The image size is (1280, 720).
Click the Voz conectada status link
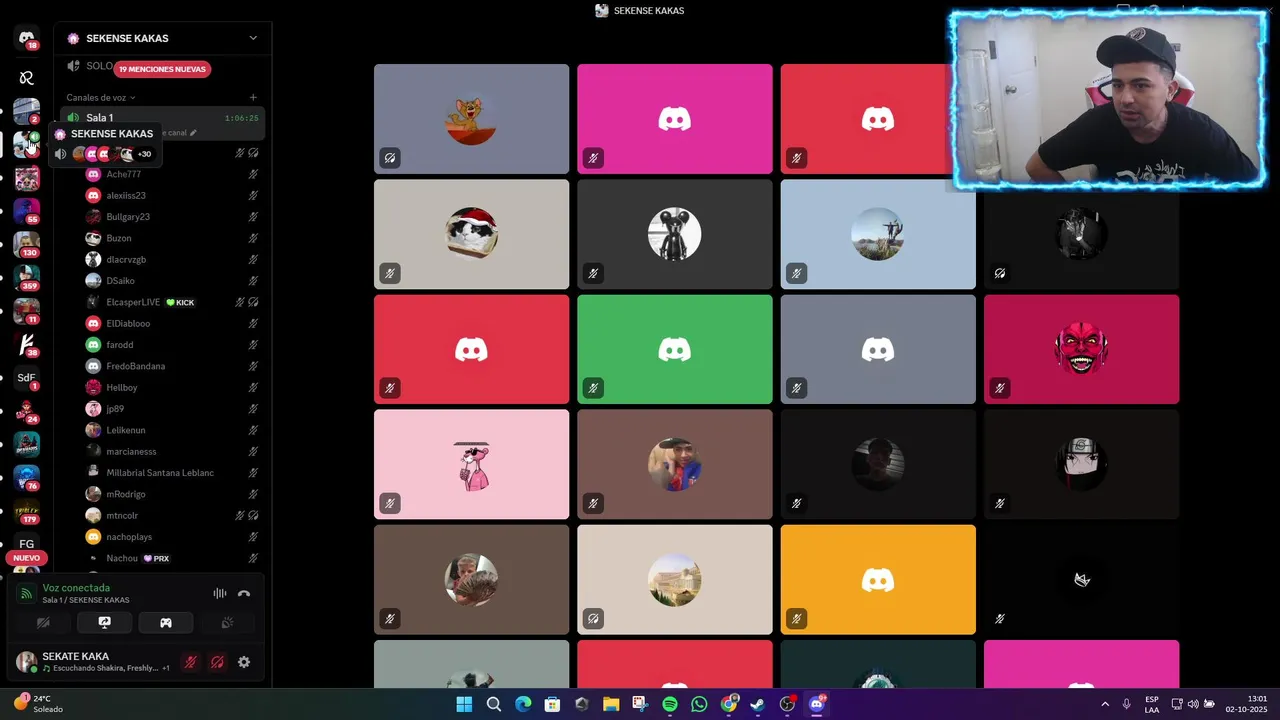(x=76, y=588)
